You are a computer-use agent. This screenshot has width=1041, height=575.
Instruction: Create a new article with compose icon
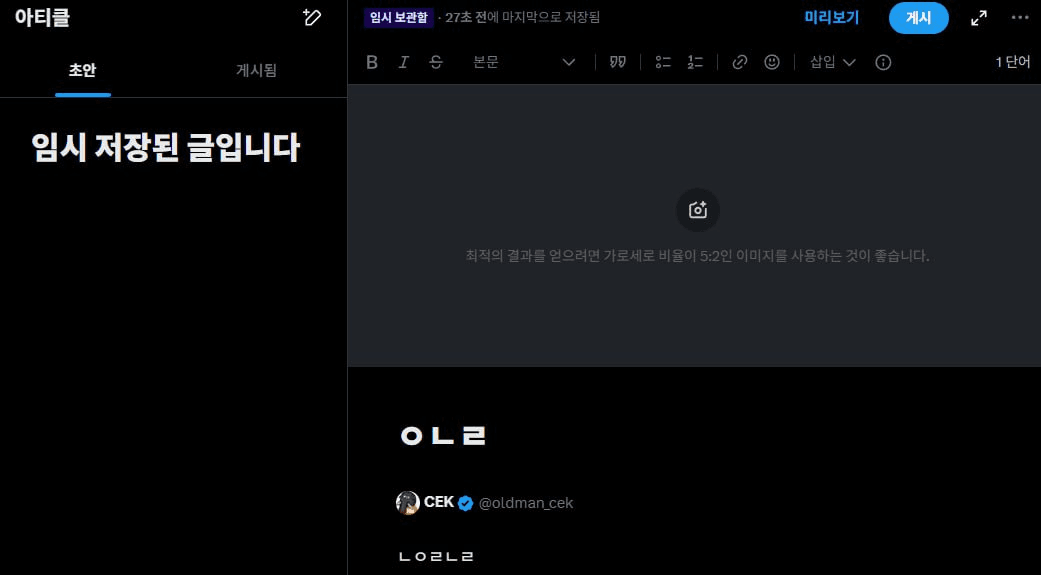(x=311, y=17)
